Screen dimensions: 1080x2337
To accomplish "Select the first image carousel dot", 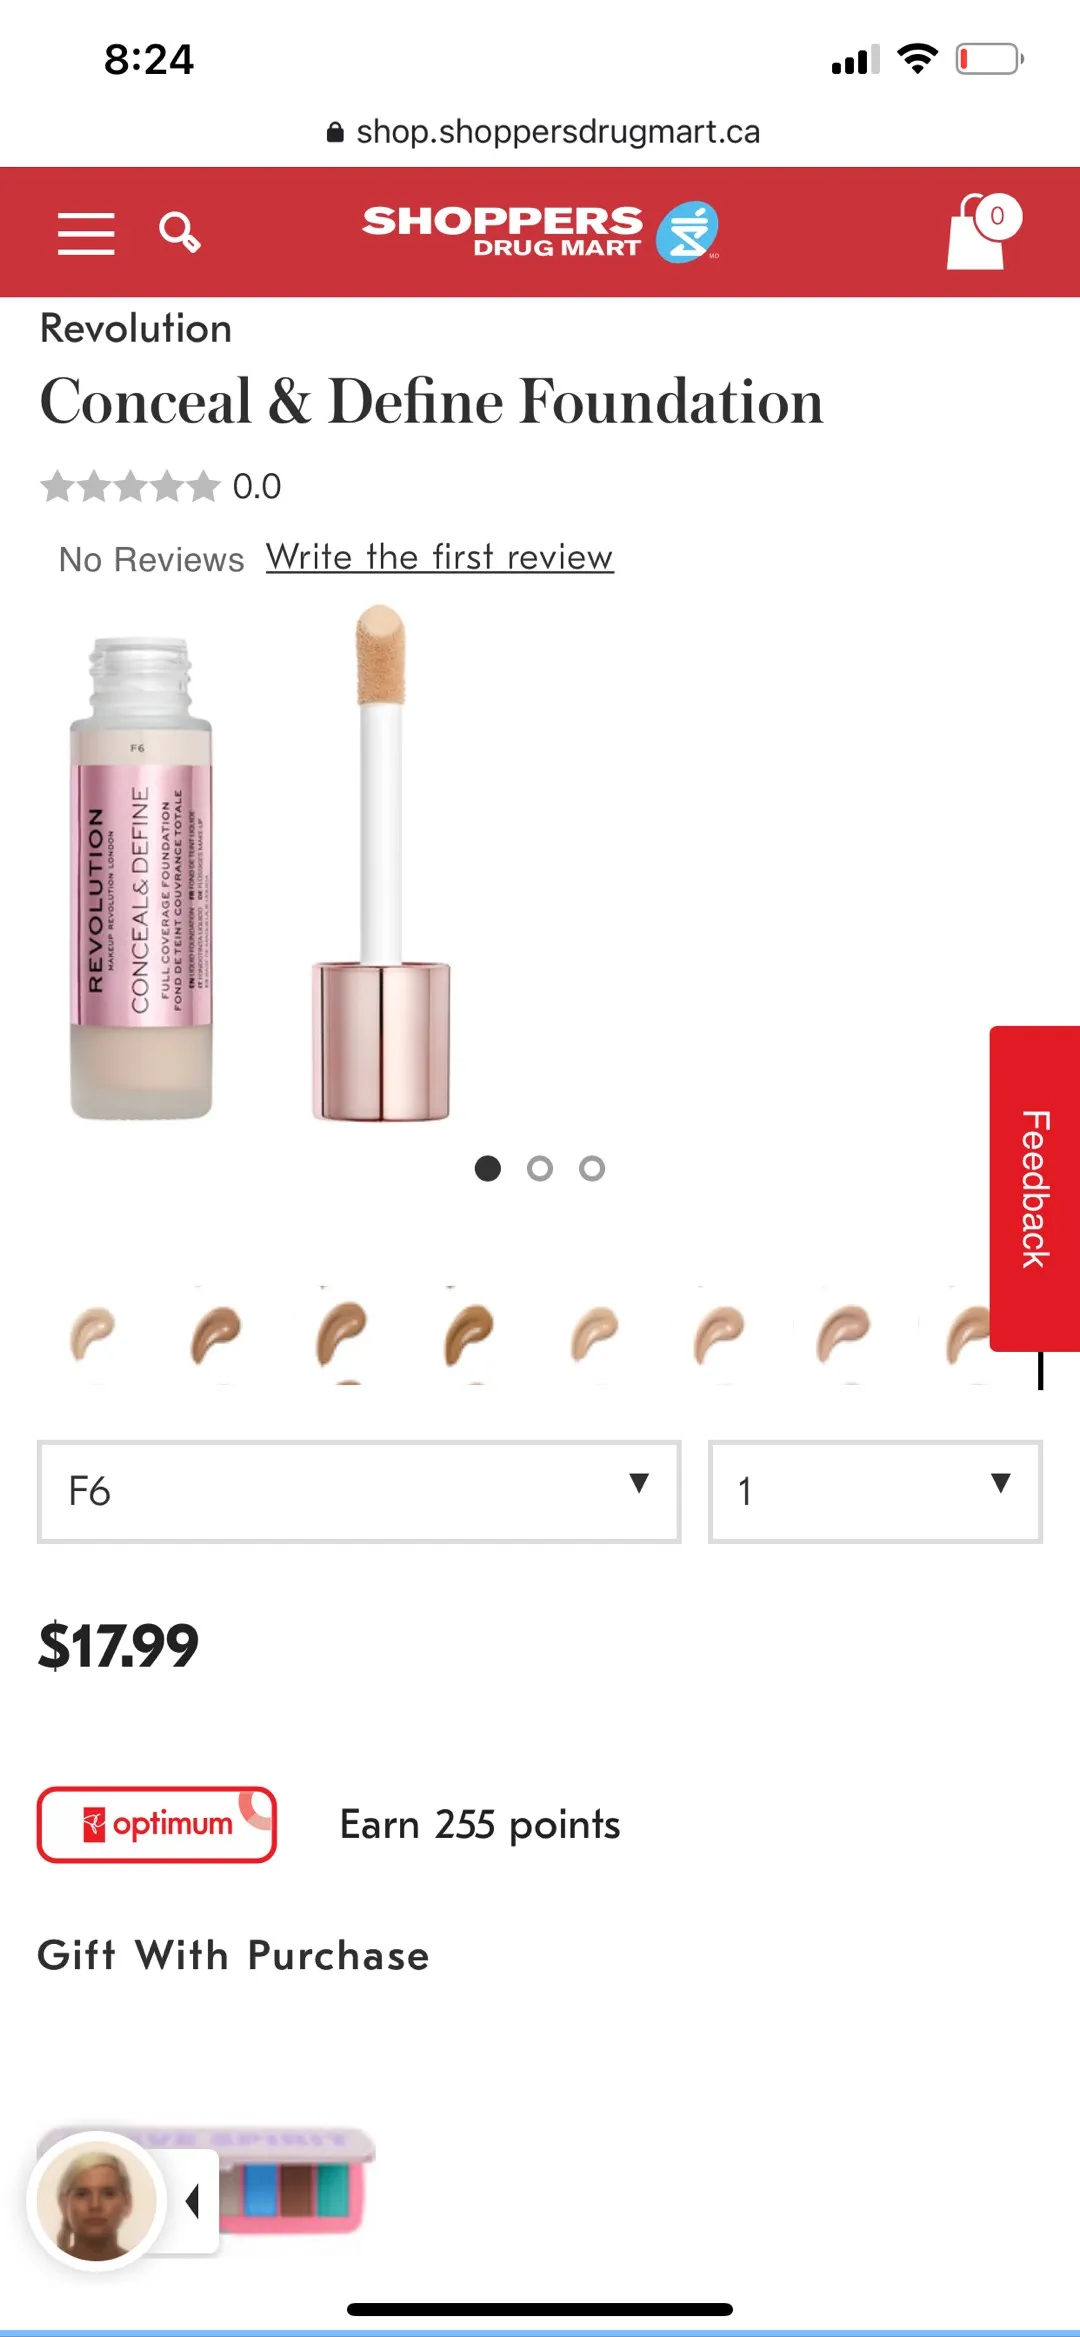I will tap(487, 1168).
